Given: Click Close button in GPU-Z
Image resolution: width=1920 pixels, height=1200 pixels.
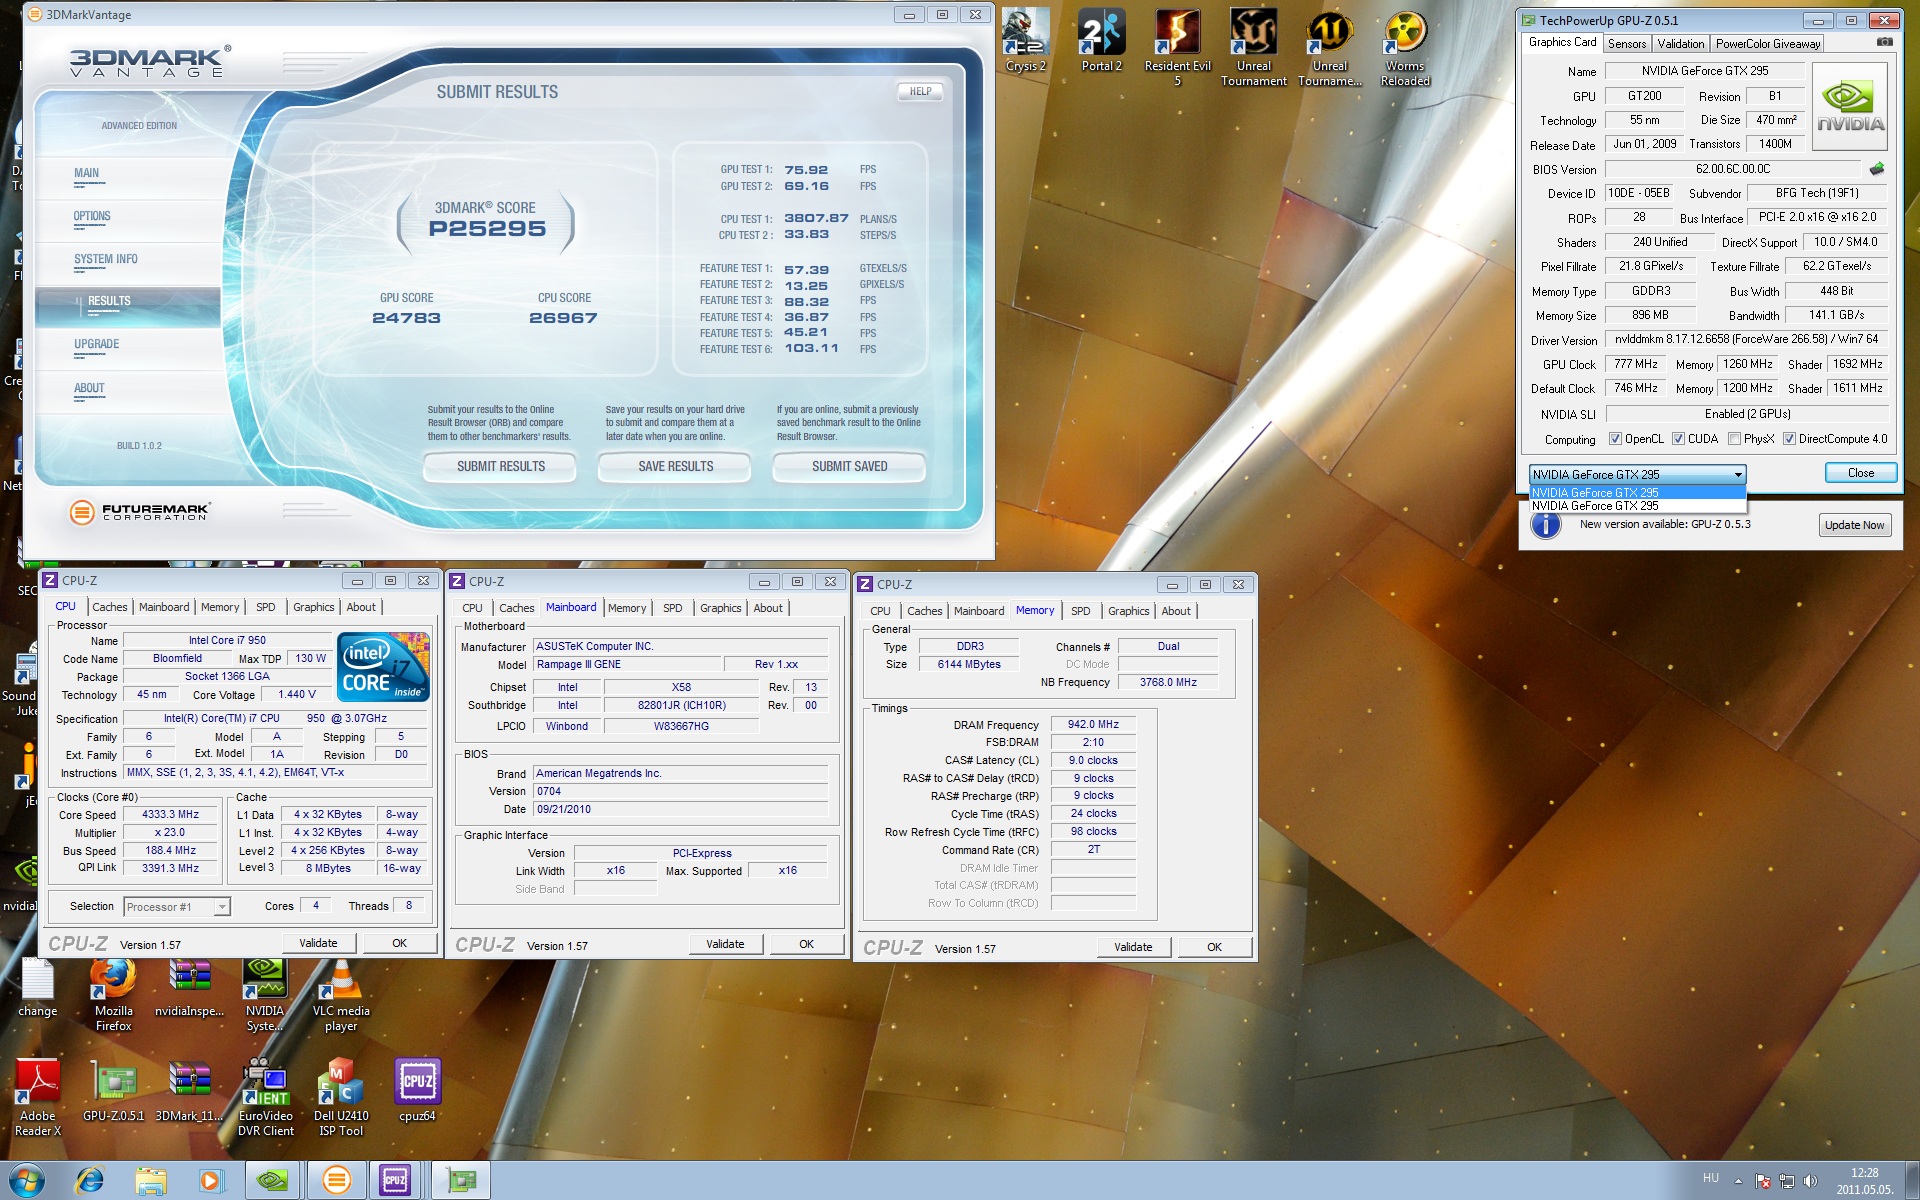Looking at the screenshot, I should point(1860,473).
